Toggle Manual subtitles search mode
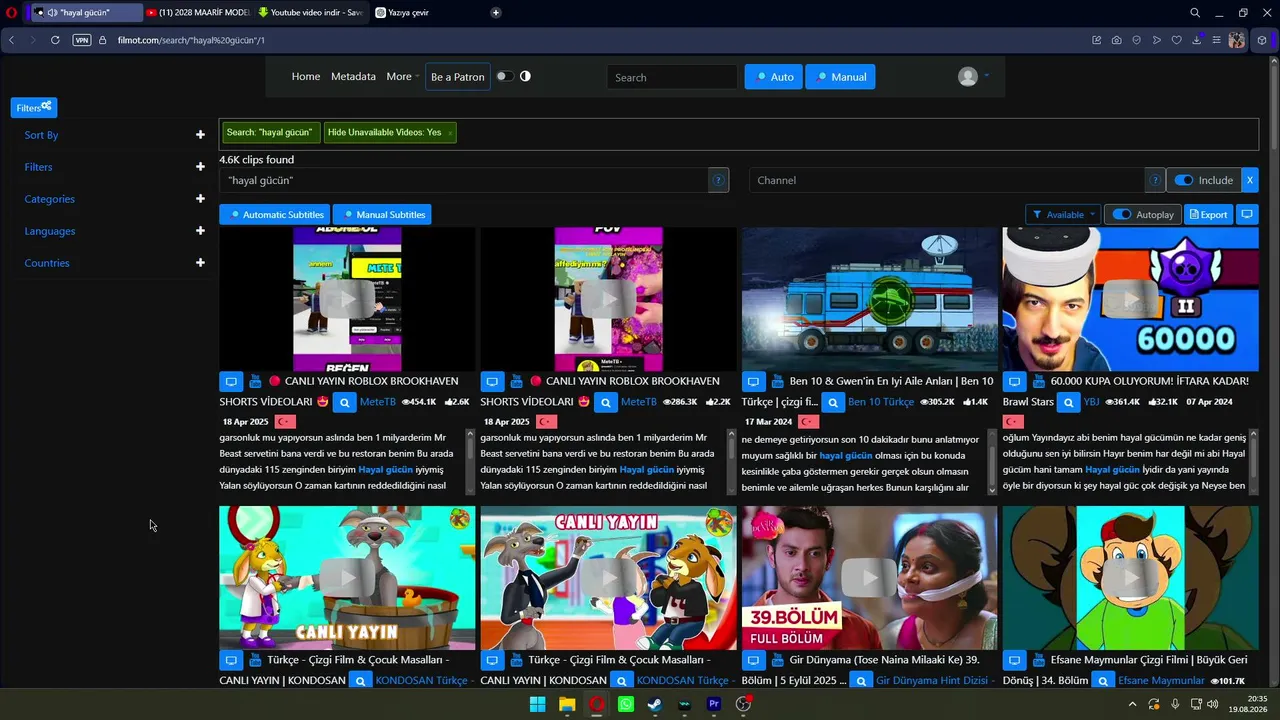 [x=840, y=77]
